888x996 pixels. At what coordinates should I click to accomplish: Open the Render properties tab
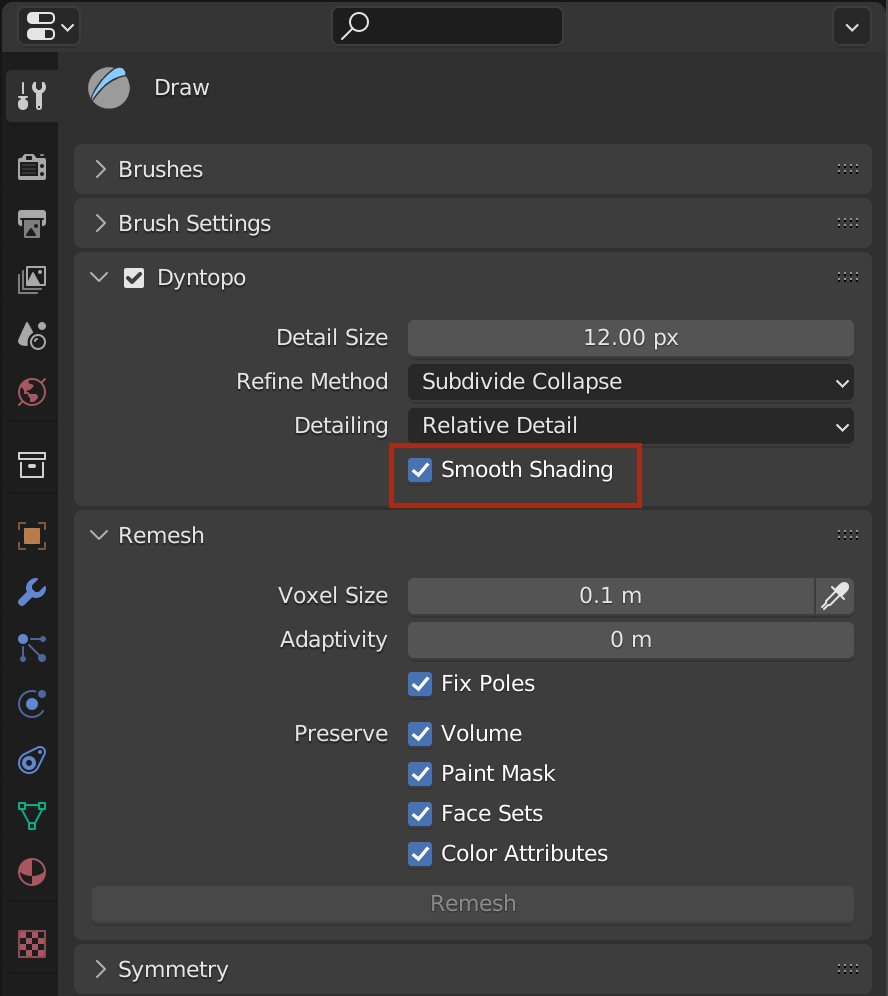coord(32,167)
